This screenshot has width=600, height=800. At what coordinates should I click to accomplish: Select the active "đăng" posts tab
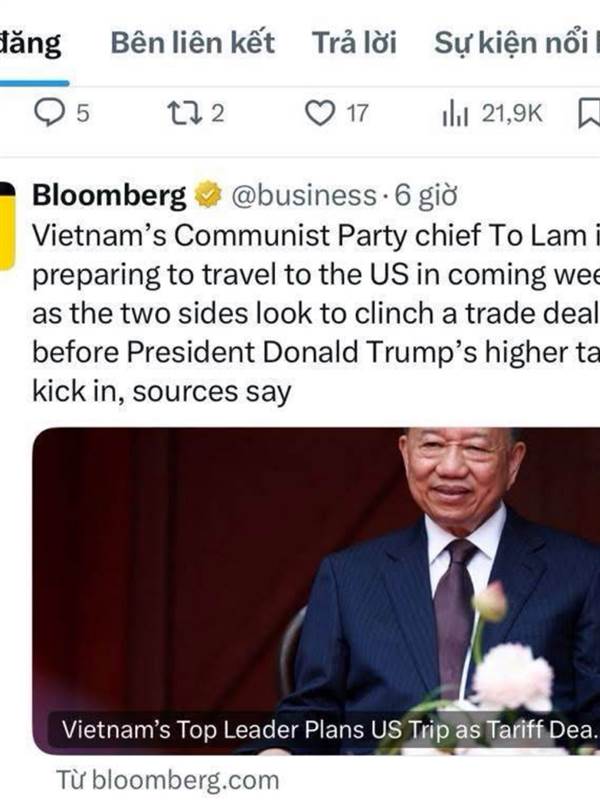pyautogui.click(x=30, y=43)
